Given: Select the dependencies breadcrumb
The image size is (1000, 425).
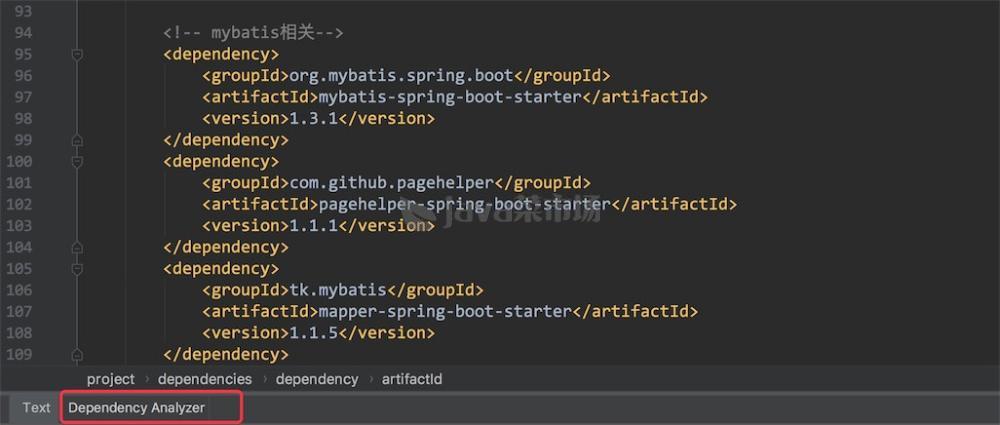Looking at the screenshot, I should 204,379.
